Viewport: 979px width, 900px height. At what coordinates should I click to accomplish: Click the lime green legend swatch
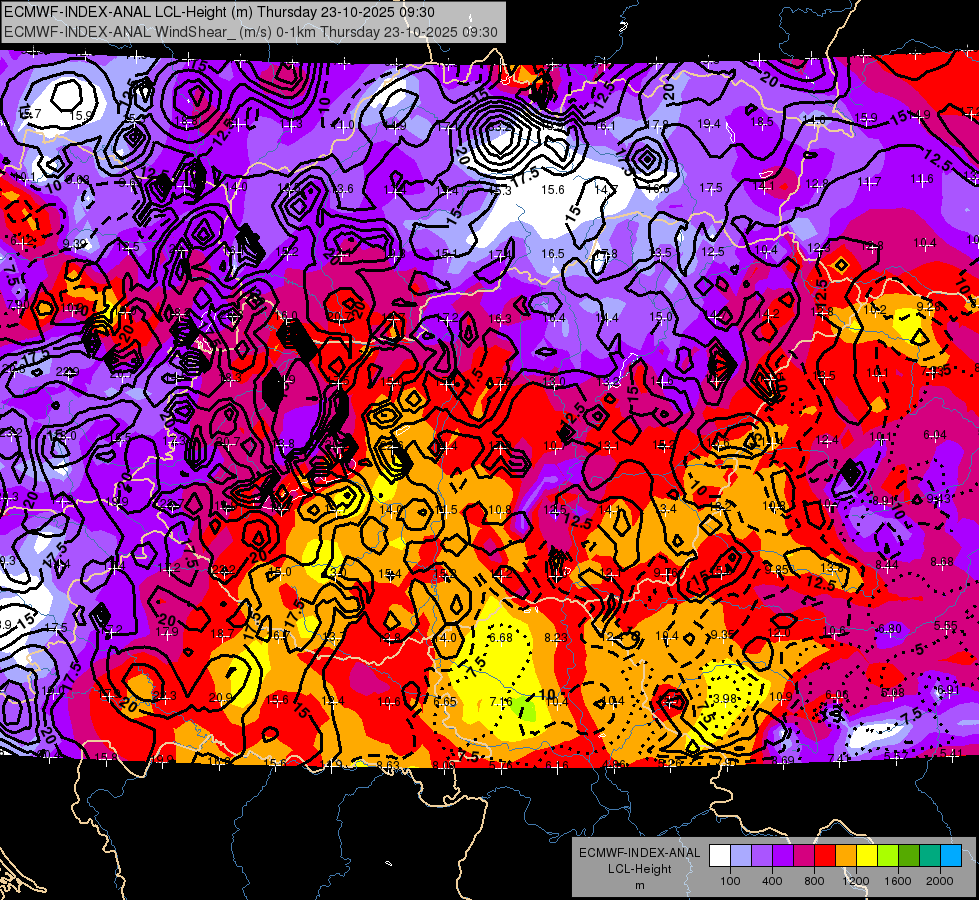click(x=888, y=856)
